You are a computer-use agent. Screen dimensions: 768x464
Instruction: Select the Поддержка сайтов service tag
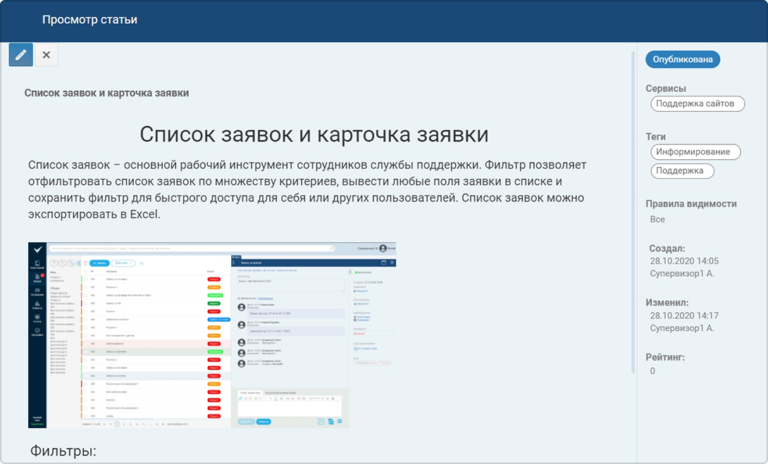click(x=697, y=104)
